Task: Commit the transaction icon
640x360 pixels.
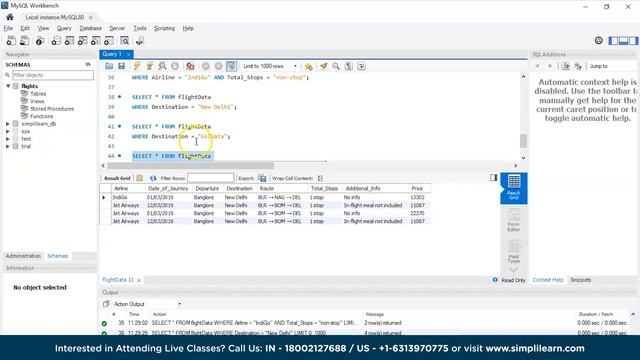Action: click(x=206, y=66)
